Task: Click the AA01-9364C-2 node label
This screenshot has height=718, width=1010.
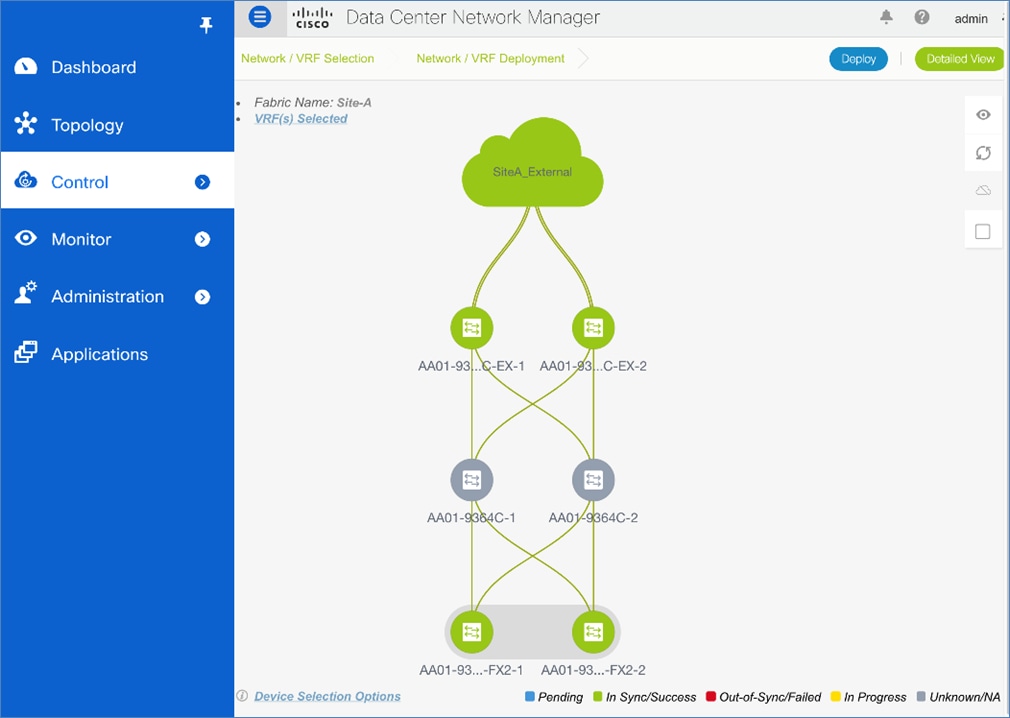Action: [593, 518]
